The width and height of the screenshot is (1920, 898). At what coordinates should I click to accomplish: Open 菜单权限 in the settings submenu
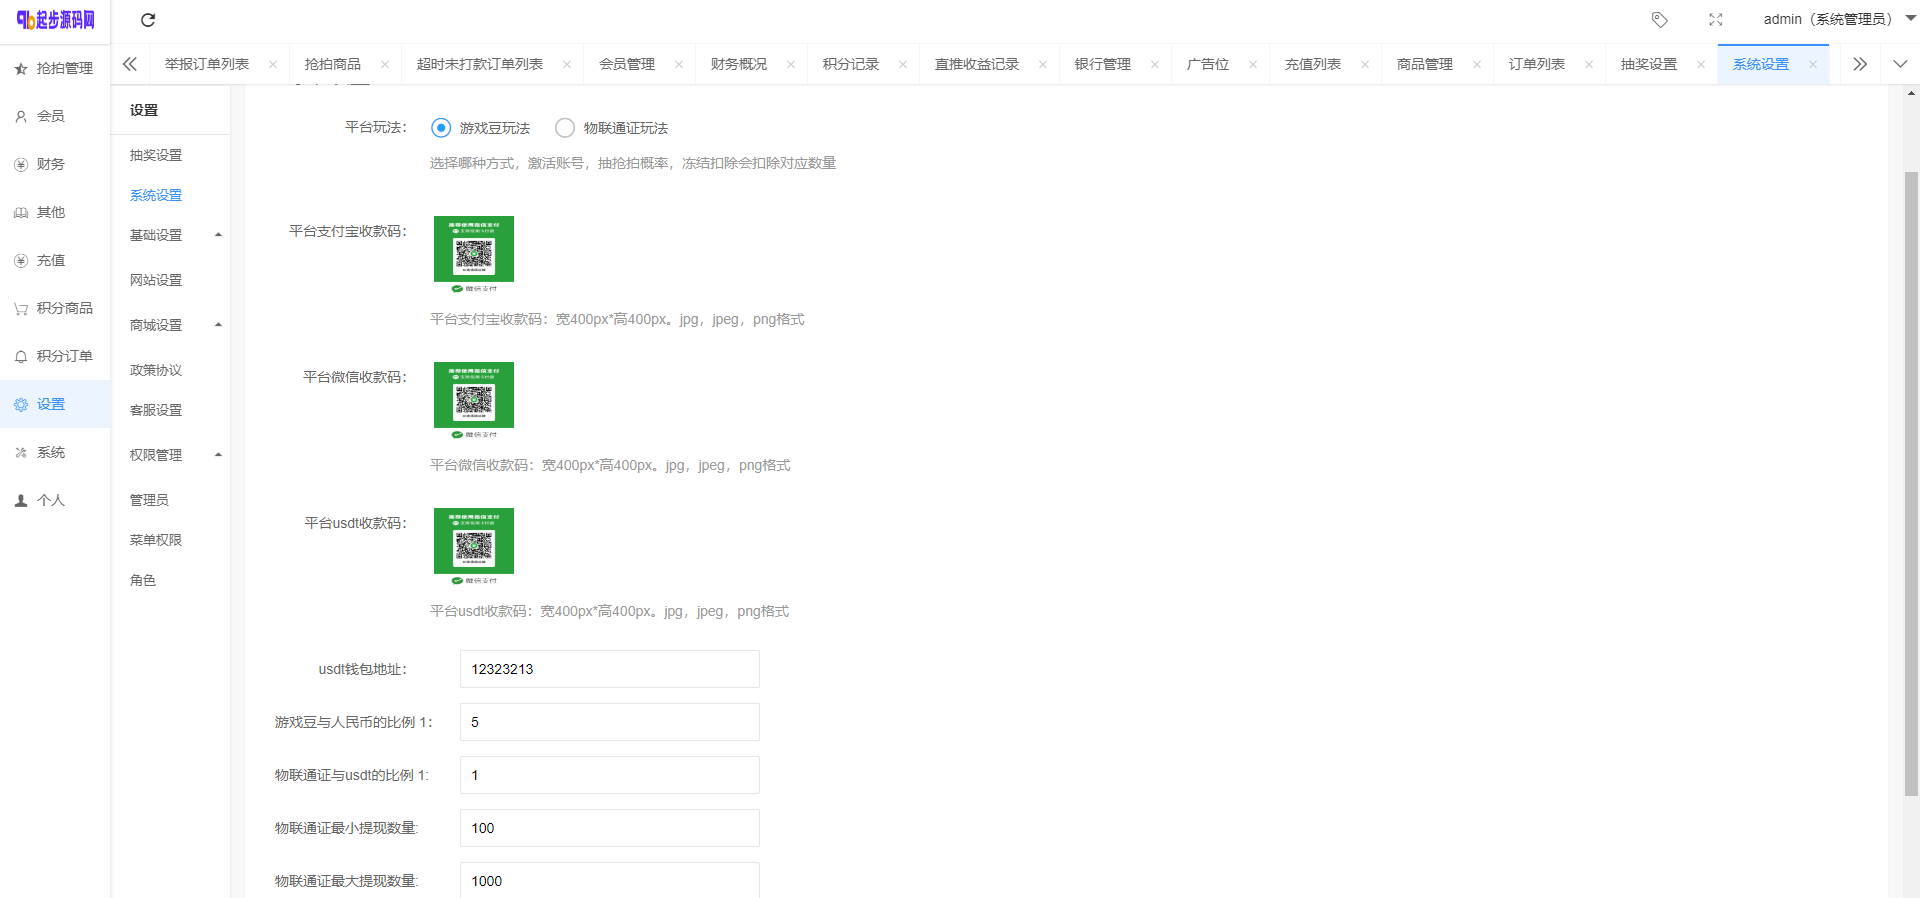click(x=156, y=540)
